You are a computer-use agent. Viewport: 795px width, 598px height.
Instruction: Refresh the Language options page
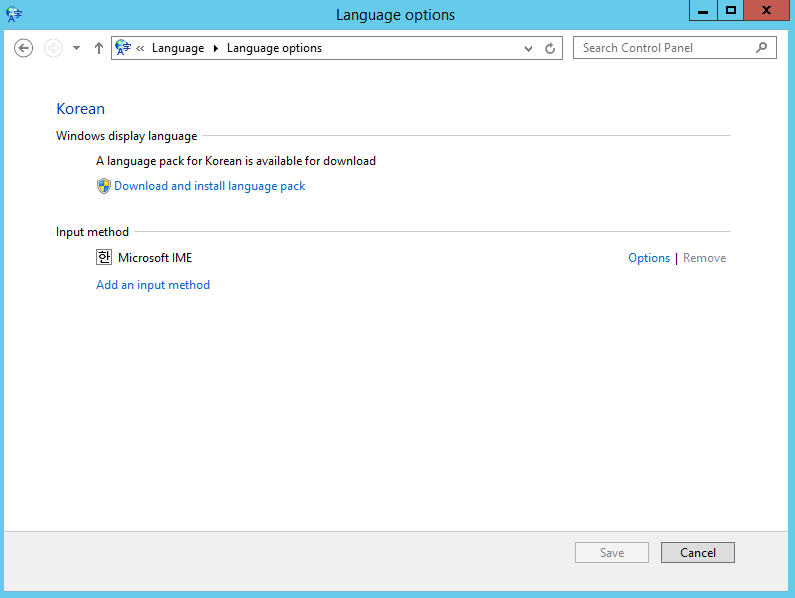pos(550,49)
